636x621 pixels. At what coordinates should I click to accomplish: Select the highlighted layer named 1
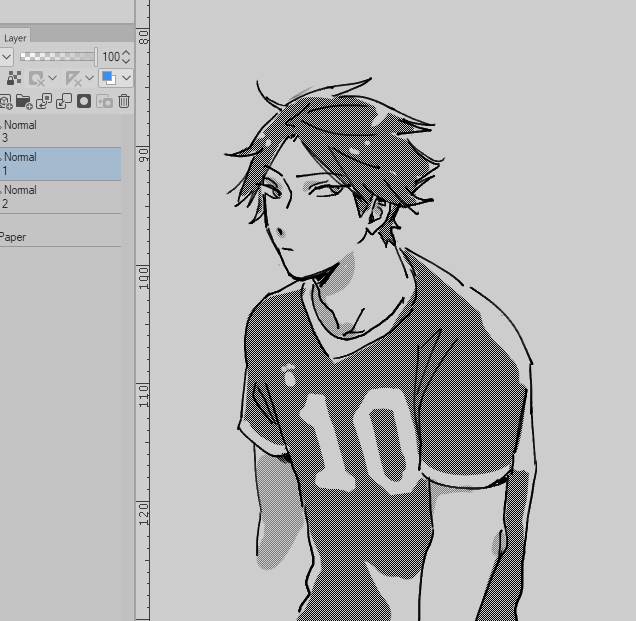(60, 164)
